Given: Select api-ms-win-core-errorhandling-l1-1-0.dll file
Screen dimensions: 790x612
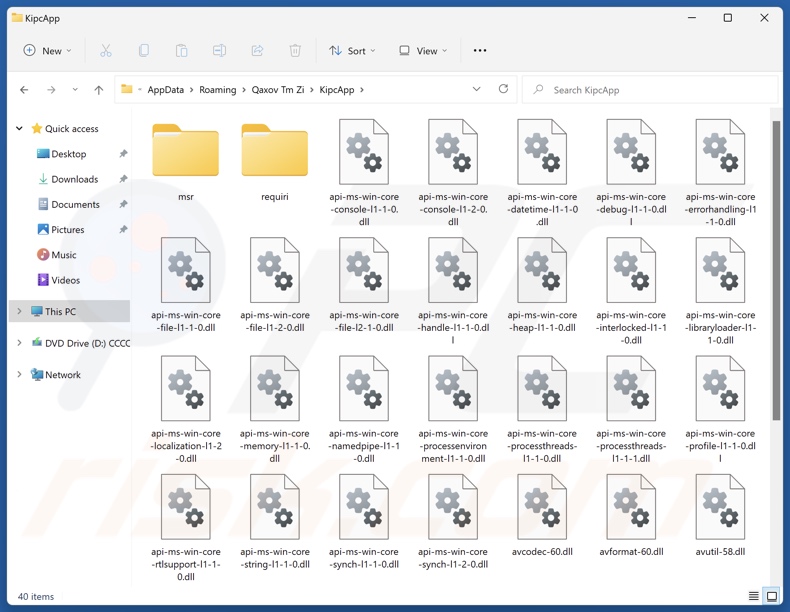Looking at the screenshot, I should pos(720,172).
